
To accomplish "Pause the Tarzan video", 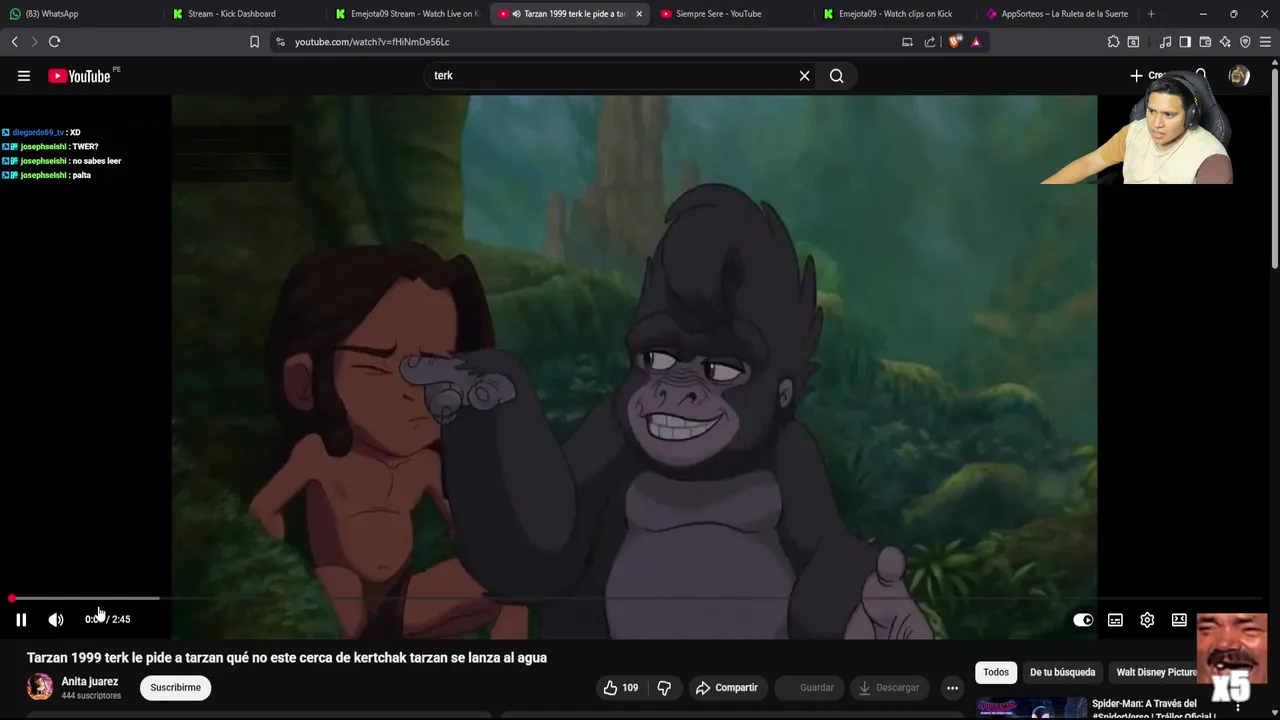I will [x=21, y=620].
